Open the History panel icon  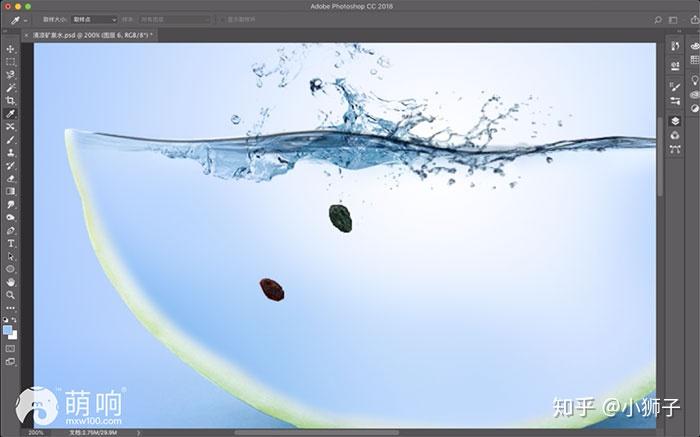coord(675,46)
